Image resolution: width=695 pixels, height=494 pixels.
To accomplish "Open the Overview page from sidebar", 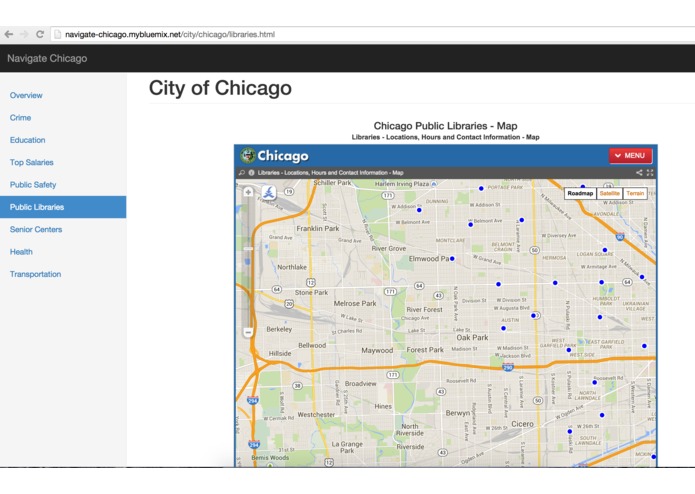I will coord(26,95).
